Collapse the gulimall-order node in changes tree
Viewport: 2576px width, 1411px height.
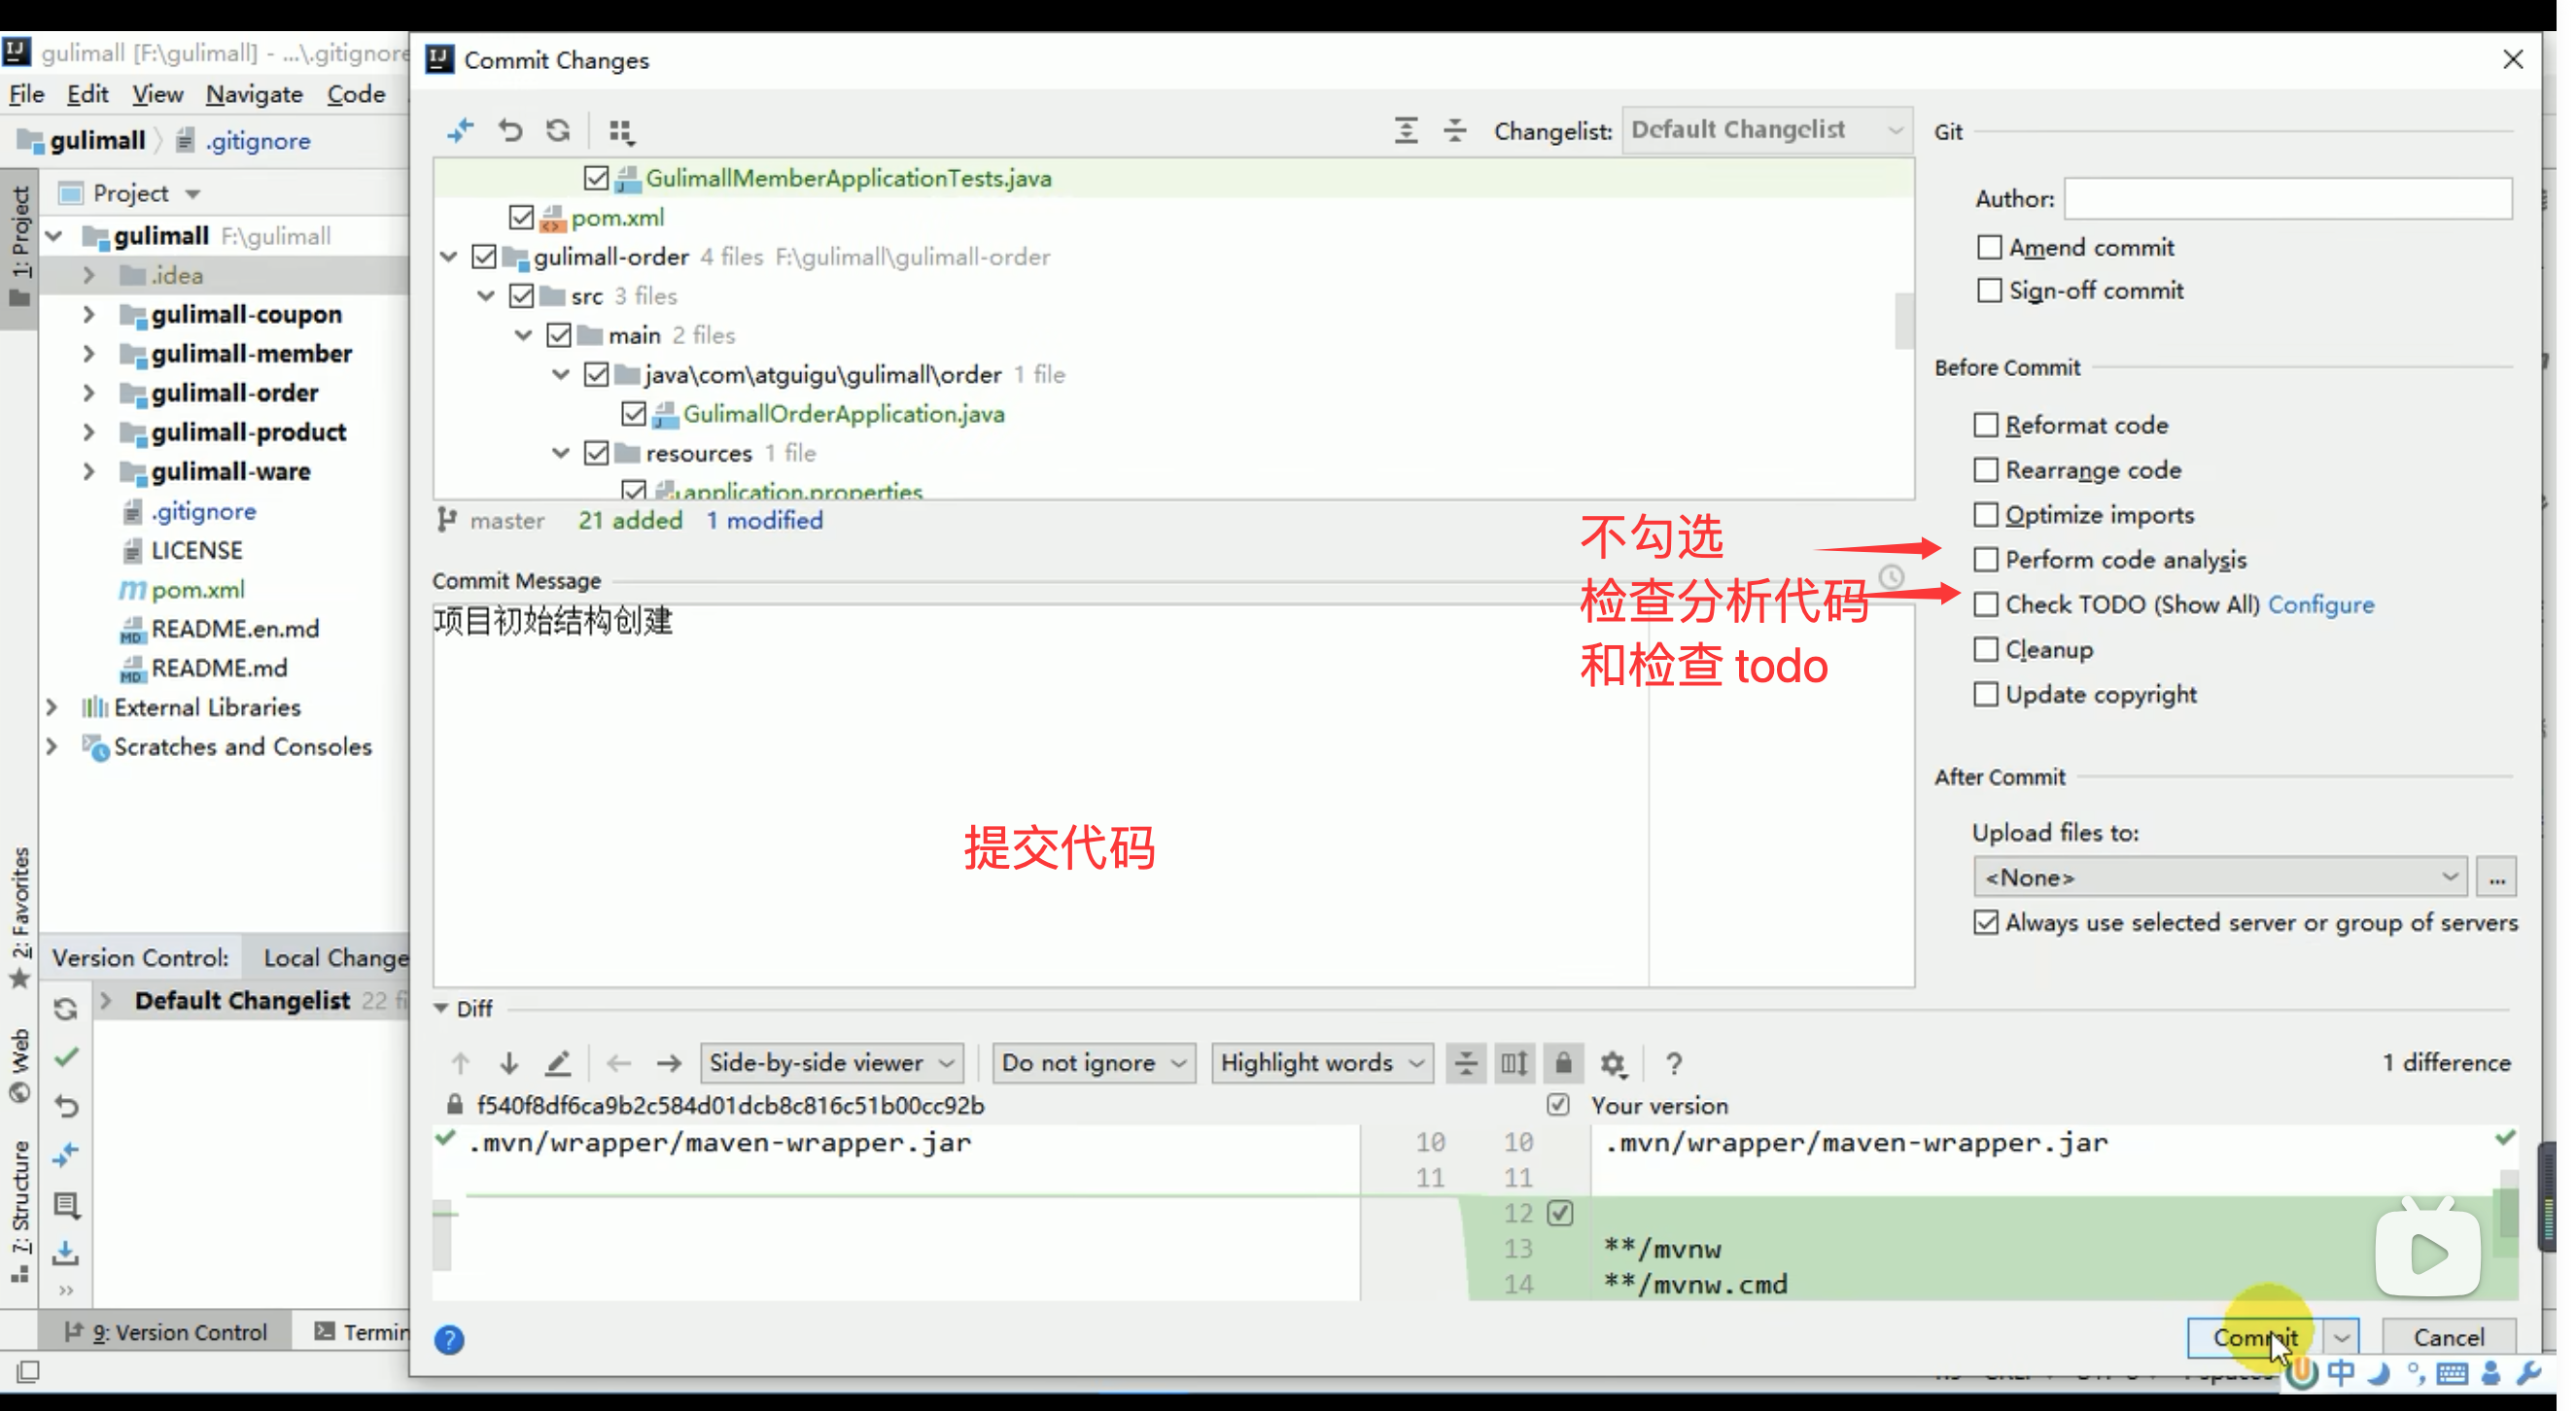pos(449,257)
